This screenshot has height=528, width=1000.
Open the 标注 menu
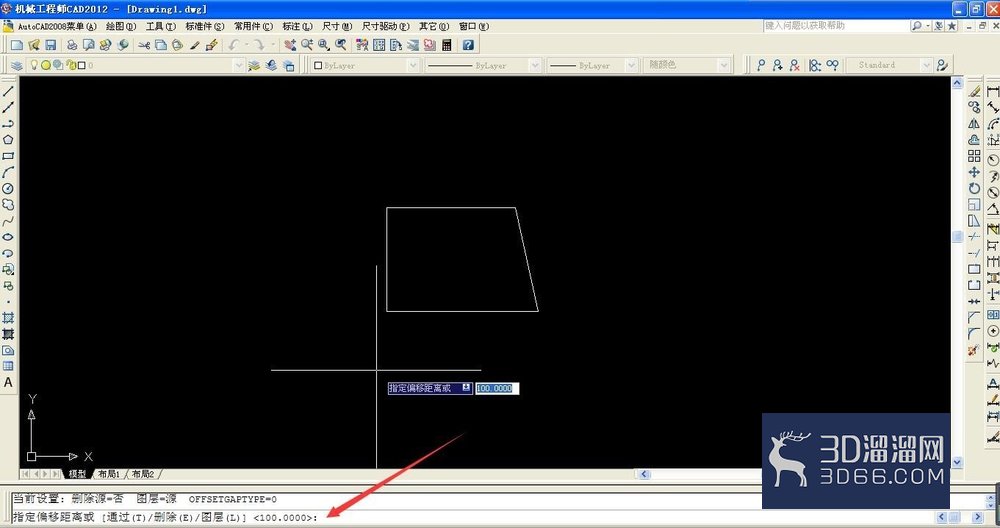coord(297,26)
